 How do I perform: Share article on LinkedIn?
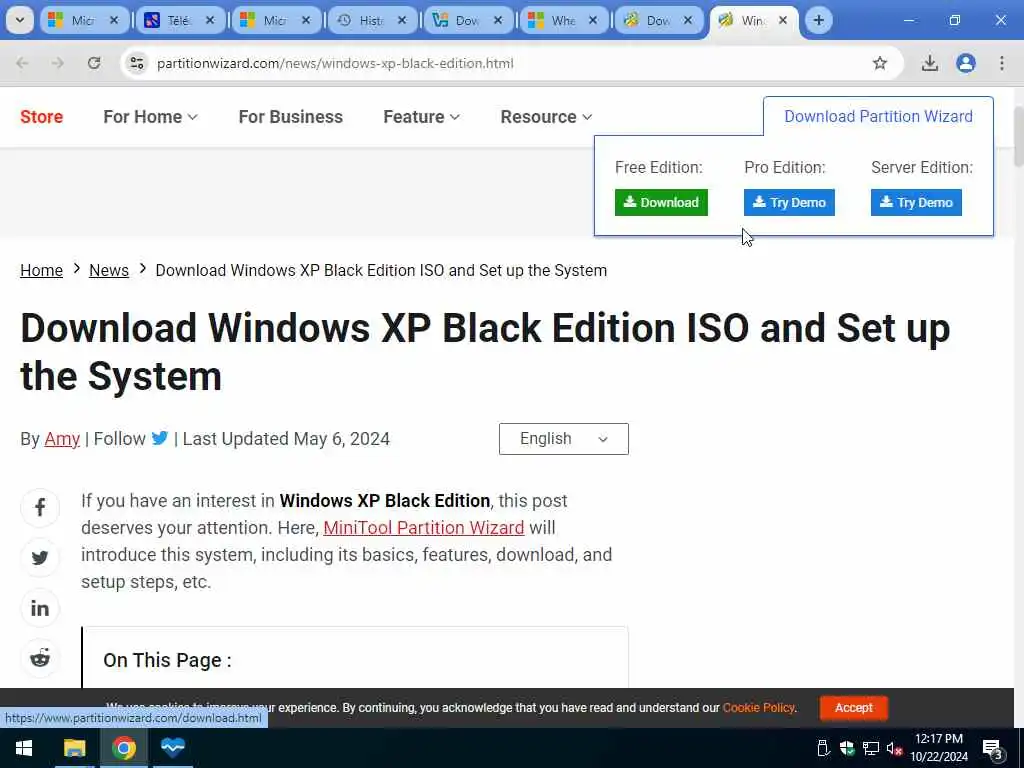40,608
